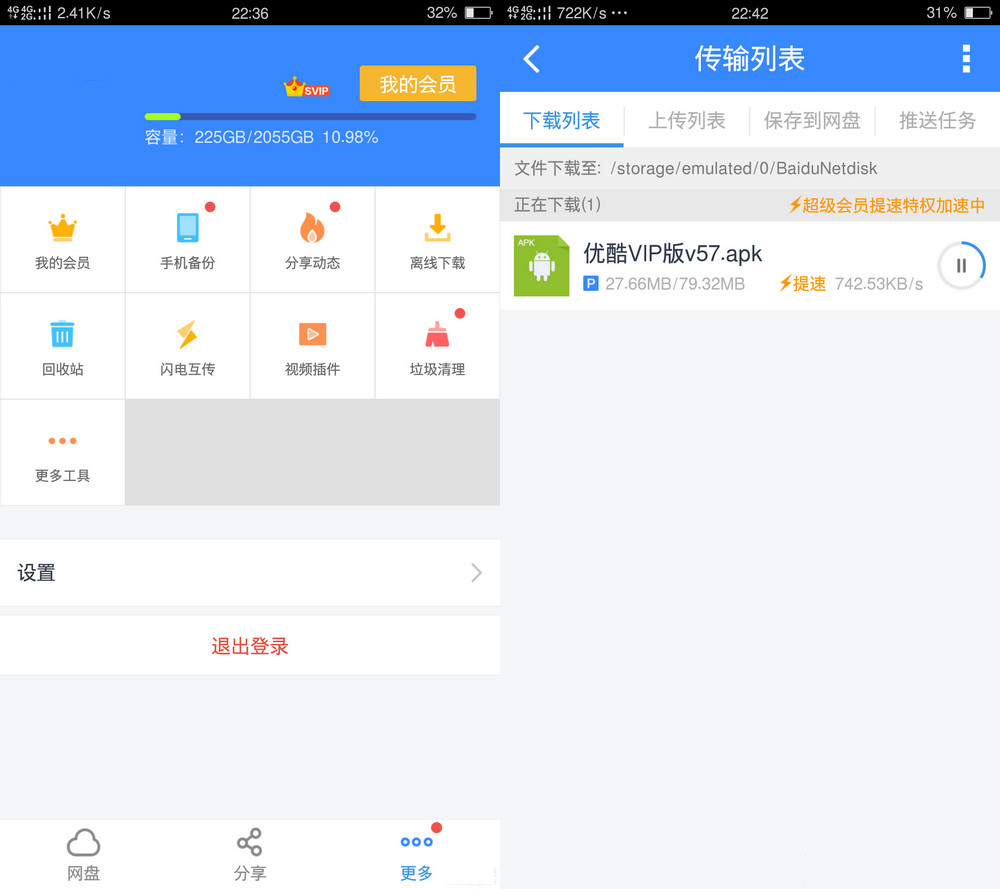1000x889 pixels.
Task: Tap the battery icon next to 31%
Action: coord(978,13)
